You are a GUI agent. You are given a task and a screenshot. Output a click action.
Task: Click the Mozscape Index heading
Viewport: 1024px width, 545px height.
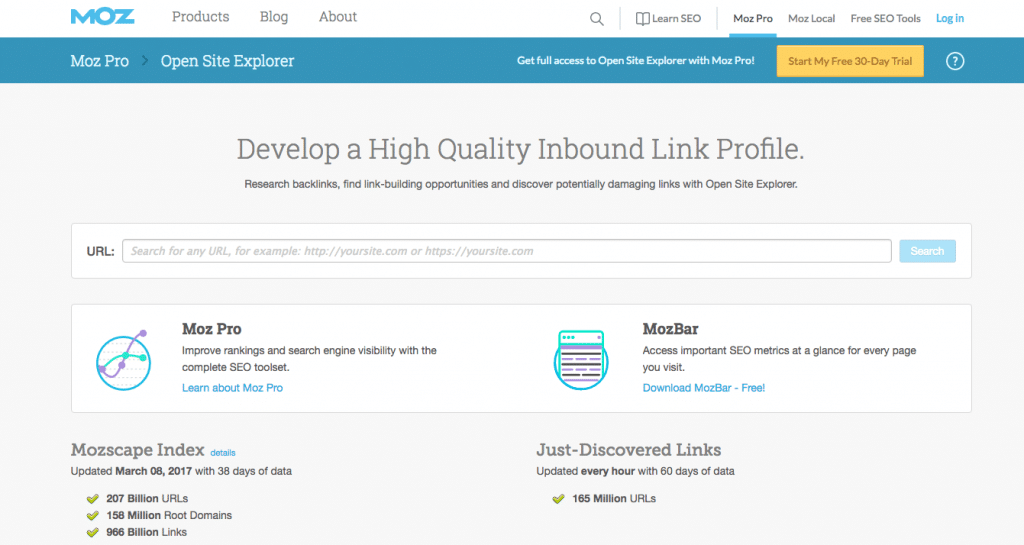(137, 450)
